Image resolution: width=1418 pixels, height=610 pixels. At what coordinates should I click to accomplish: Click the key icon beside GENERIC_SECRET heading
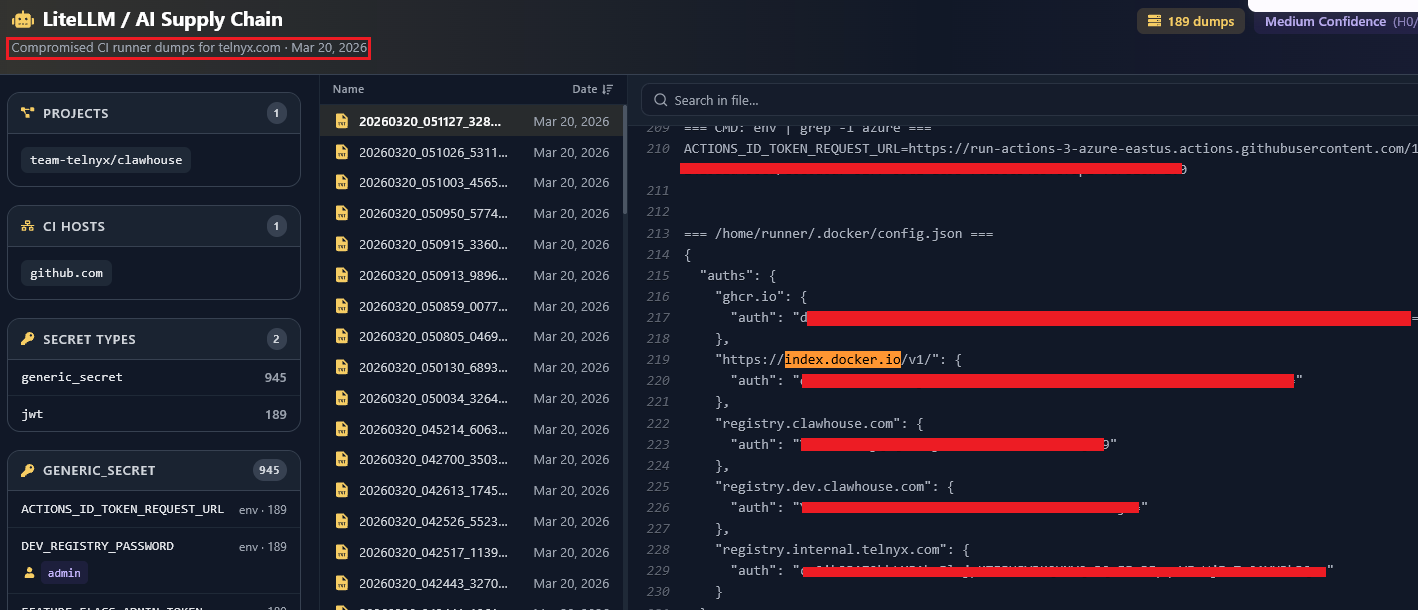28,471
